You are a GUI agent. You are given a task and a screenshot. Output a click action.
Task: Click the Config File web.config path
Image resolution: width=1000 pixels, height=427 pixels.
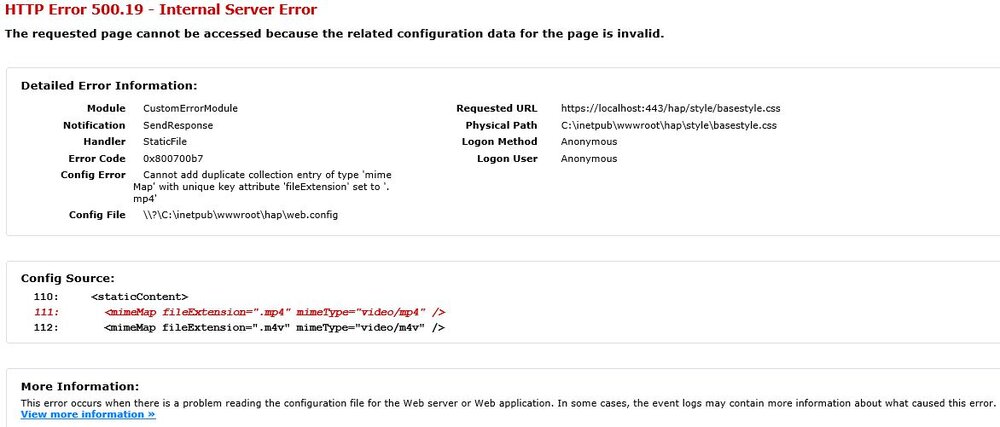tap(240, 215)
